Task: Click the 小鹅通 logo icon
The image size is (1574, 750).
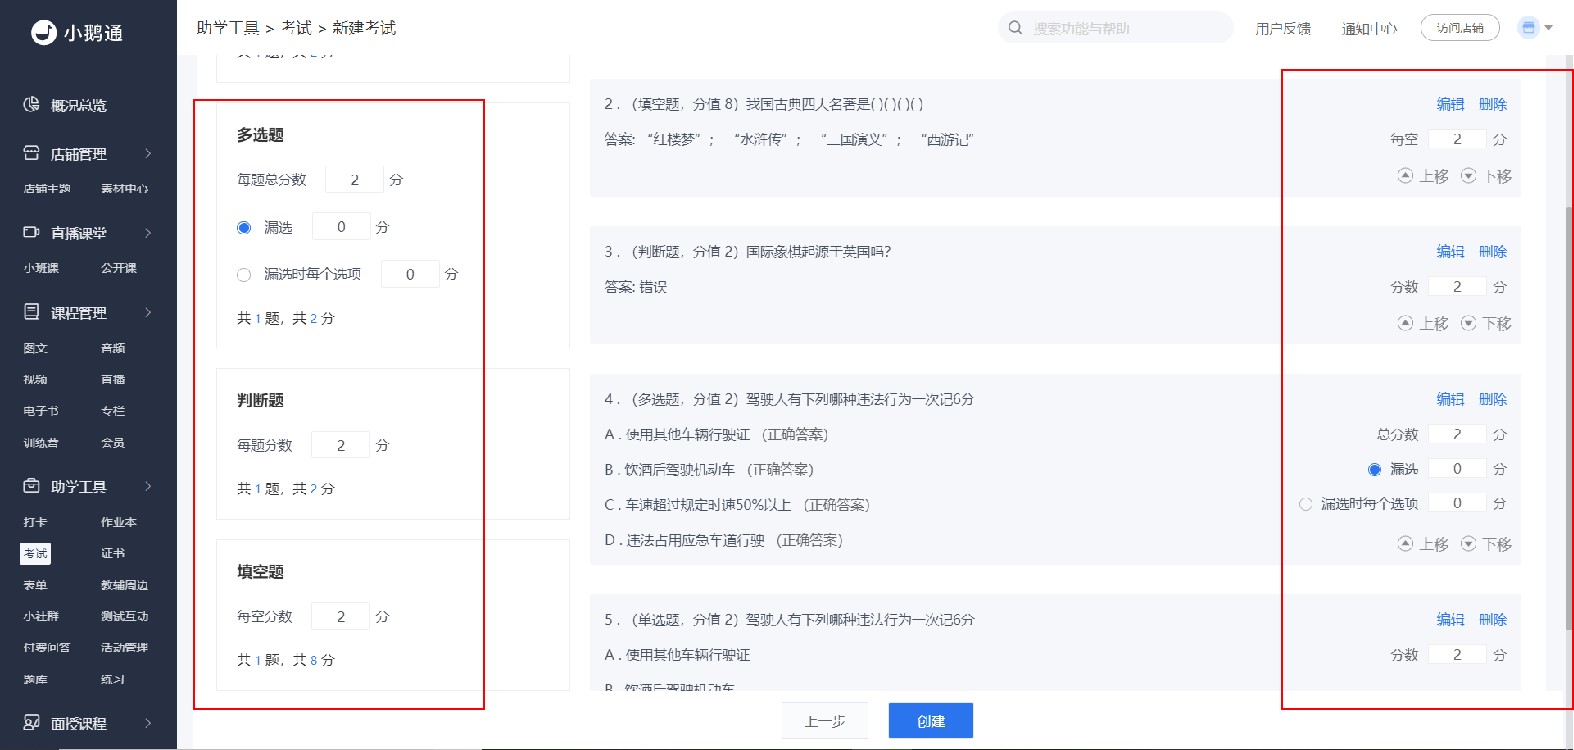Action: pos(44,32)
